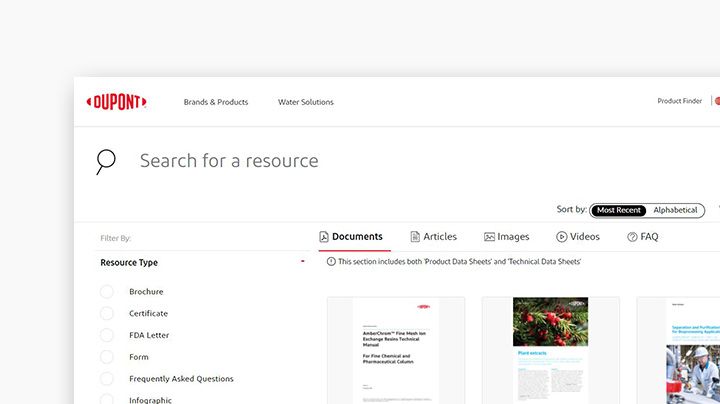
Task: Switch to the FAQ tab
Action: pyautogui.click(x=643, y=237)
